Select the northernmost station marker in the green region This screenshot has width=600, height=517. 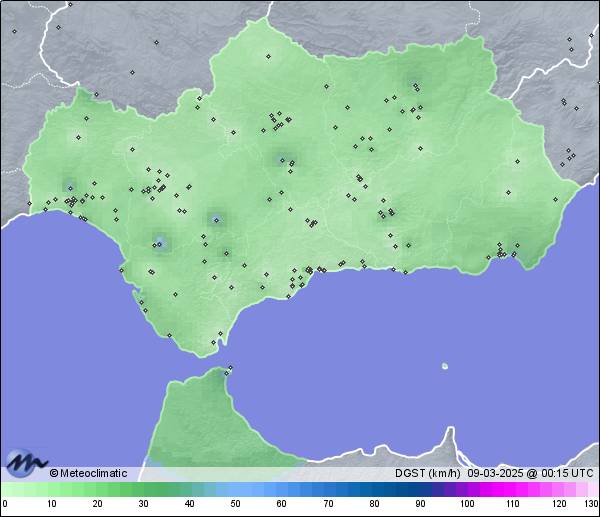269,57
